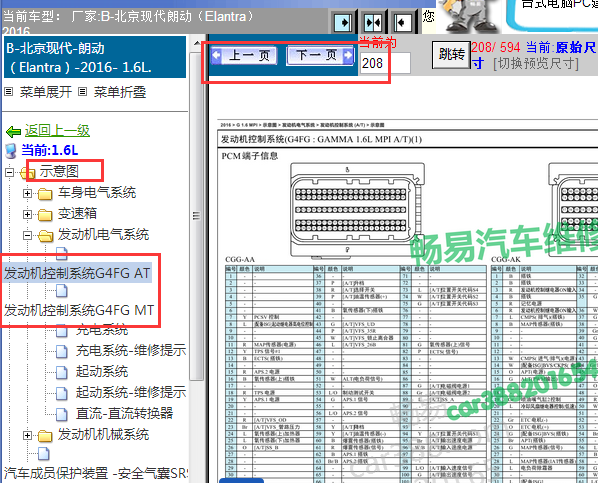
Task: Click 菜单展开 to expand the menu
Action: coord(46,92)
